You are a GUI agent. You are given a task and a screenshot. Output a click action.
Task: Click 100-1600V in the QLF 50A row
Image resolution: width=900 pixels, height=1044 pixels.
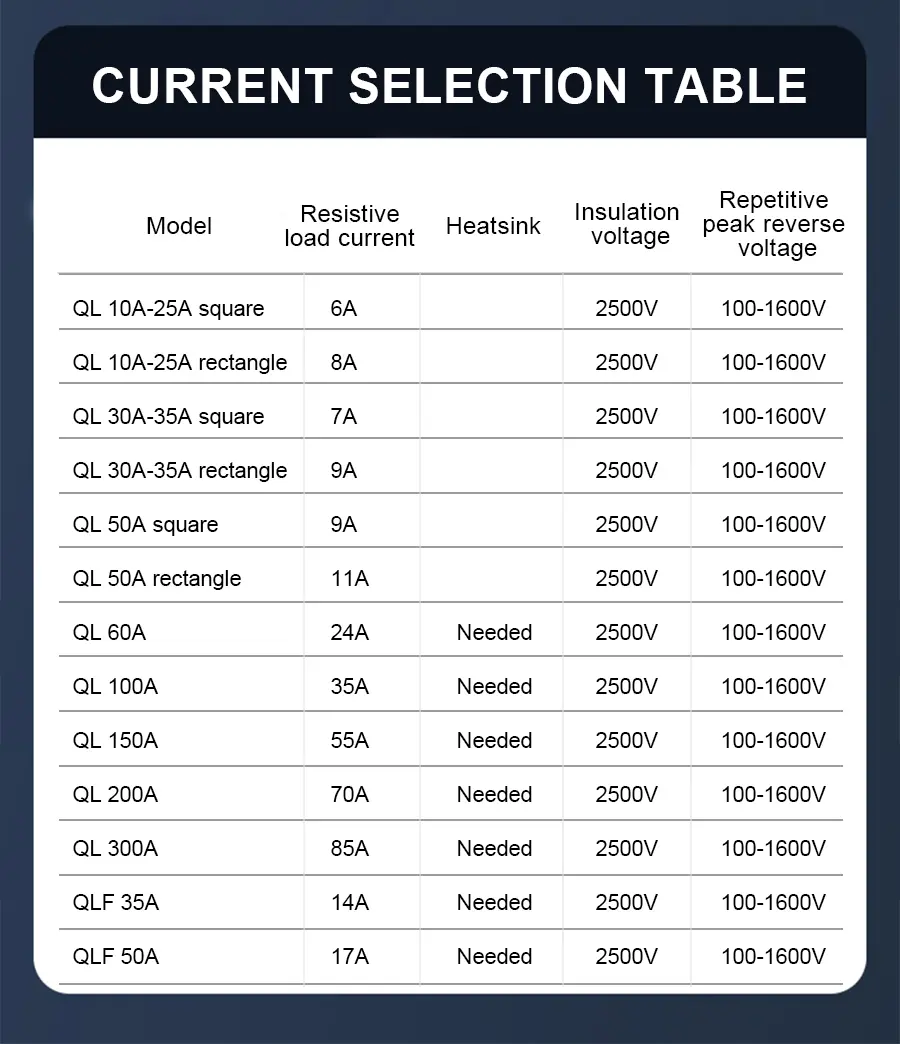[773, 957]
